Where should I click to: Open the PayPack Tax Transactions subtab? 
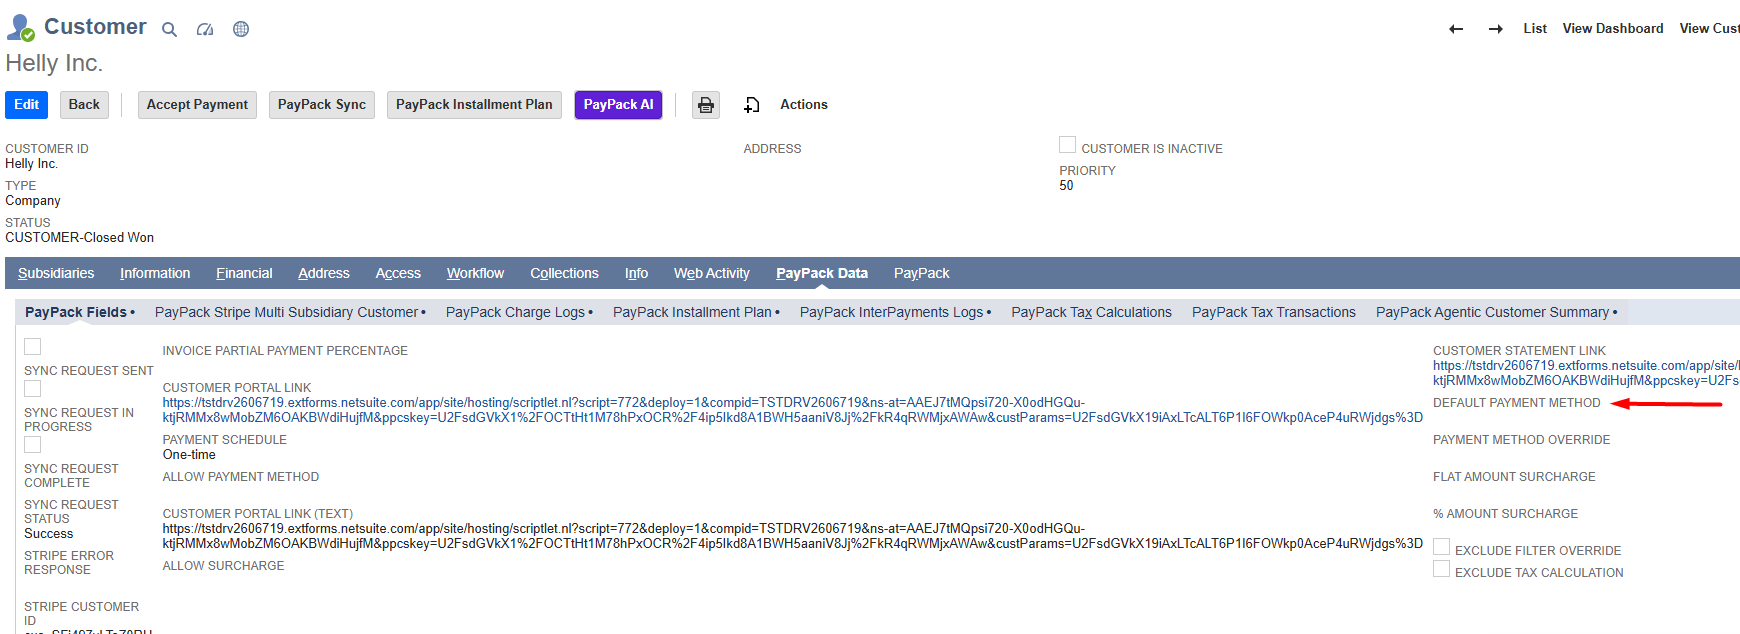tap(1274, 312)
